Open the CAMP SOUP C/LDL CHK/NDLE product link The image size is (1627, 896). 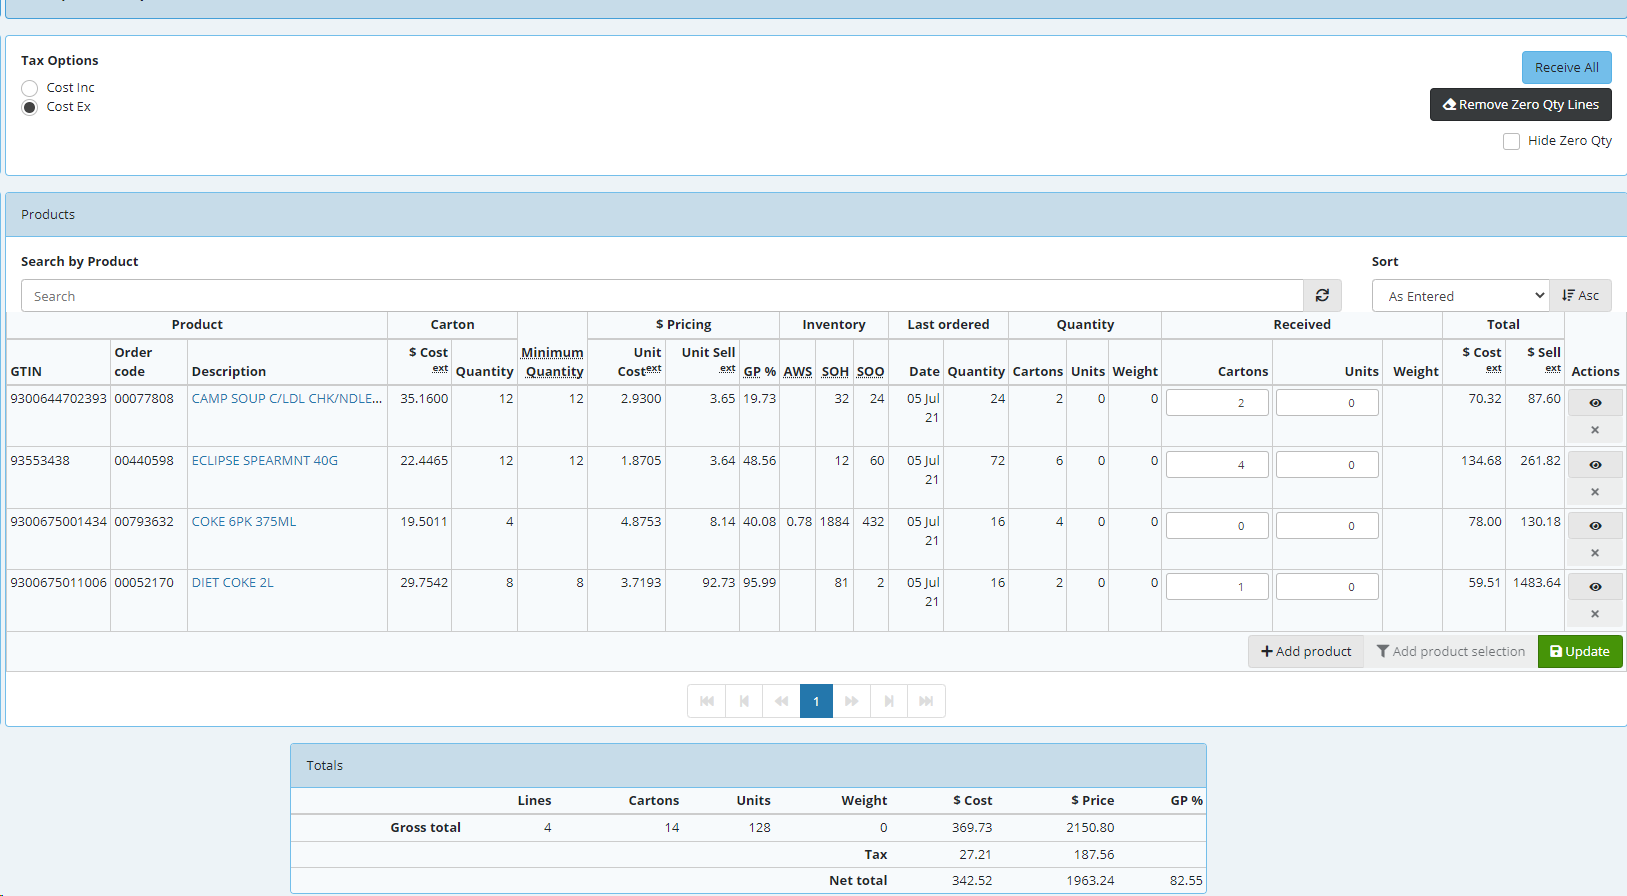(x=287, y=398)
